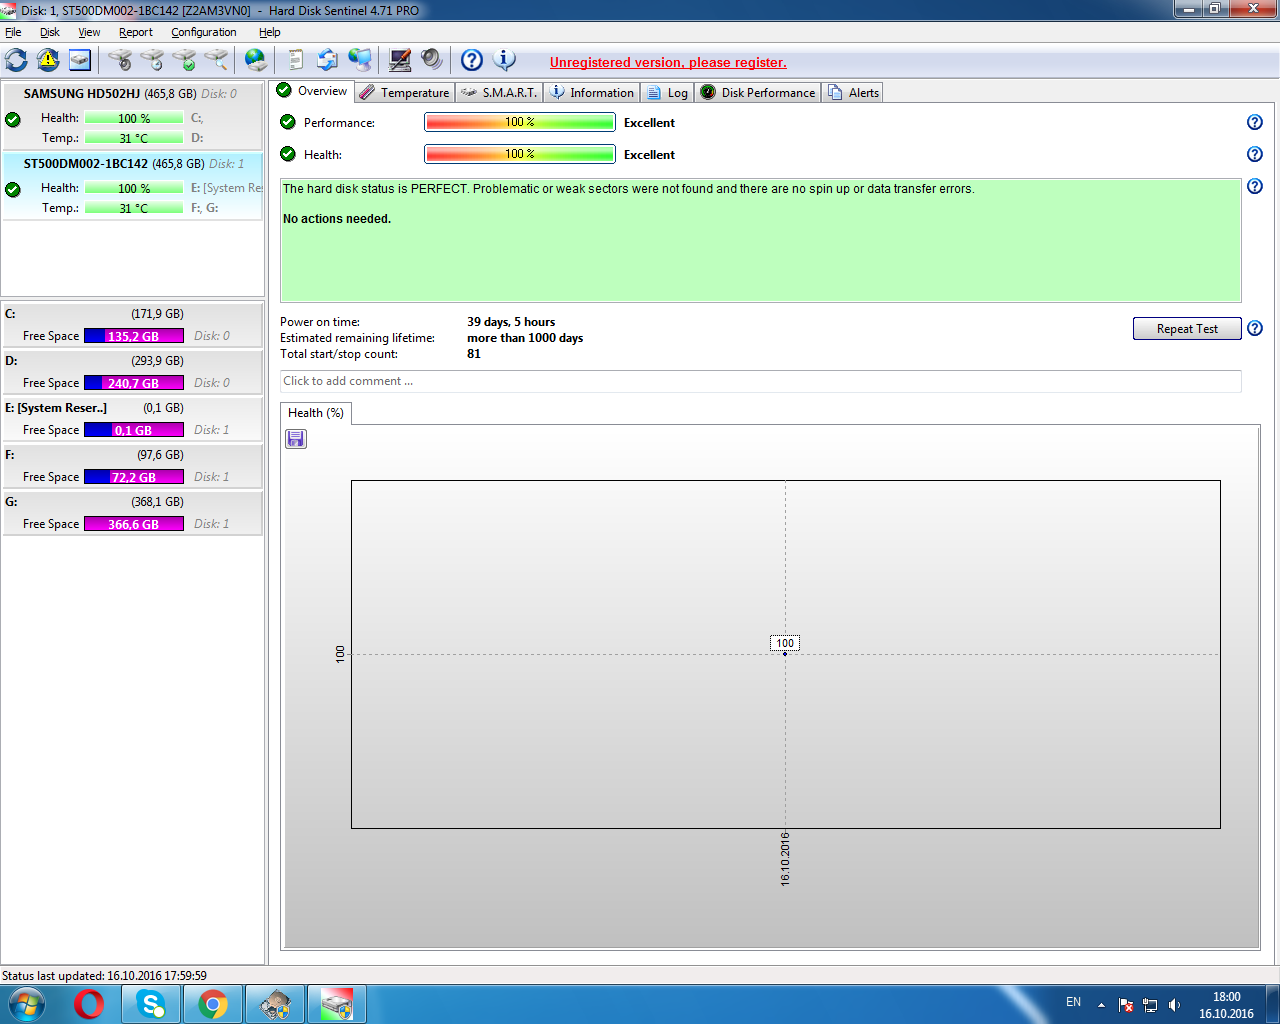Image resolution: width=1280 pixels, height=1024 pixels.
Task: Select the Health (%) graph tab
Action: pyautogui.click(x=316, y=413)
